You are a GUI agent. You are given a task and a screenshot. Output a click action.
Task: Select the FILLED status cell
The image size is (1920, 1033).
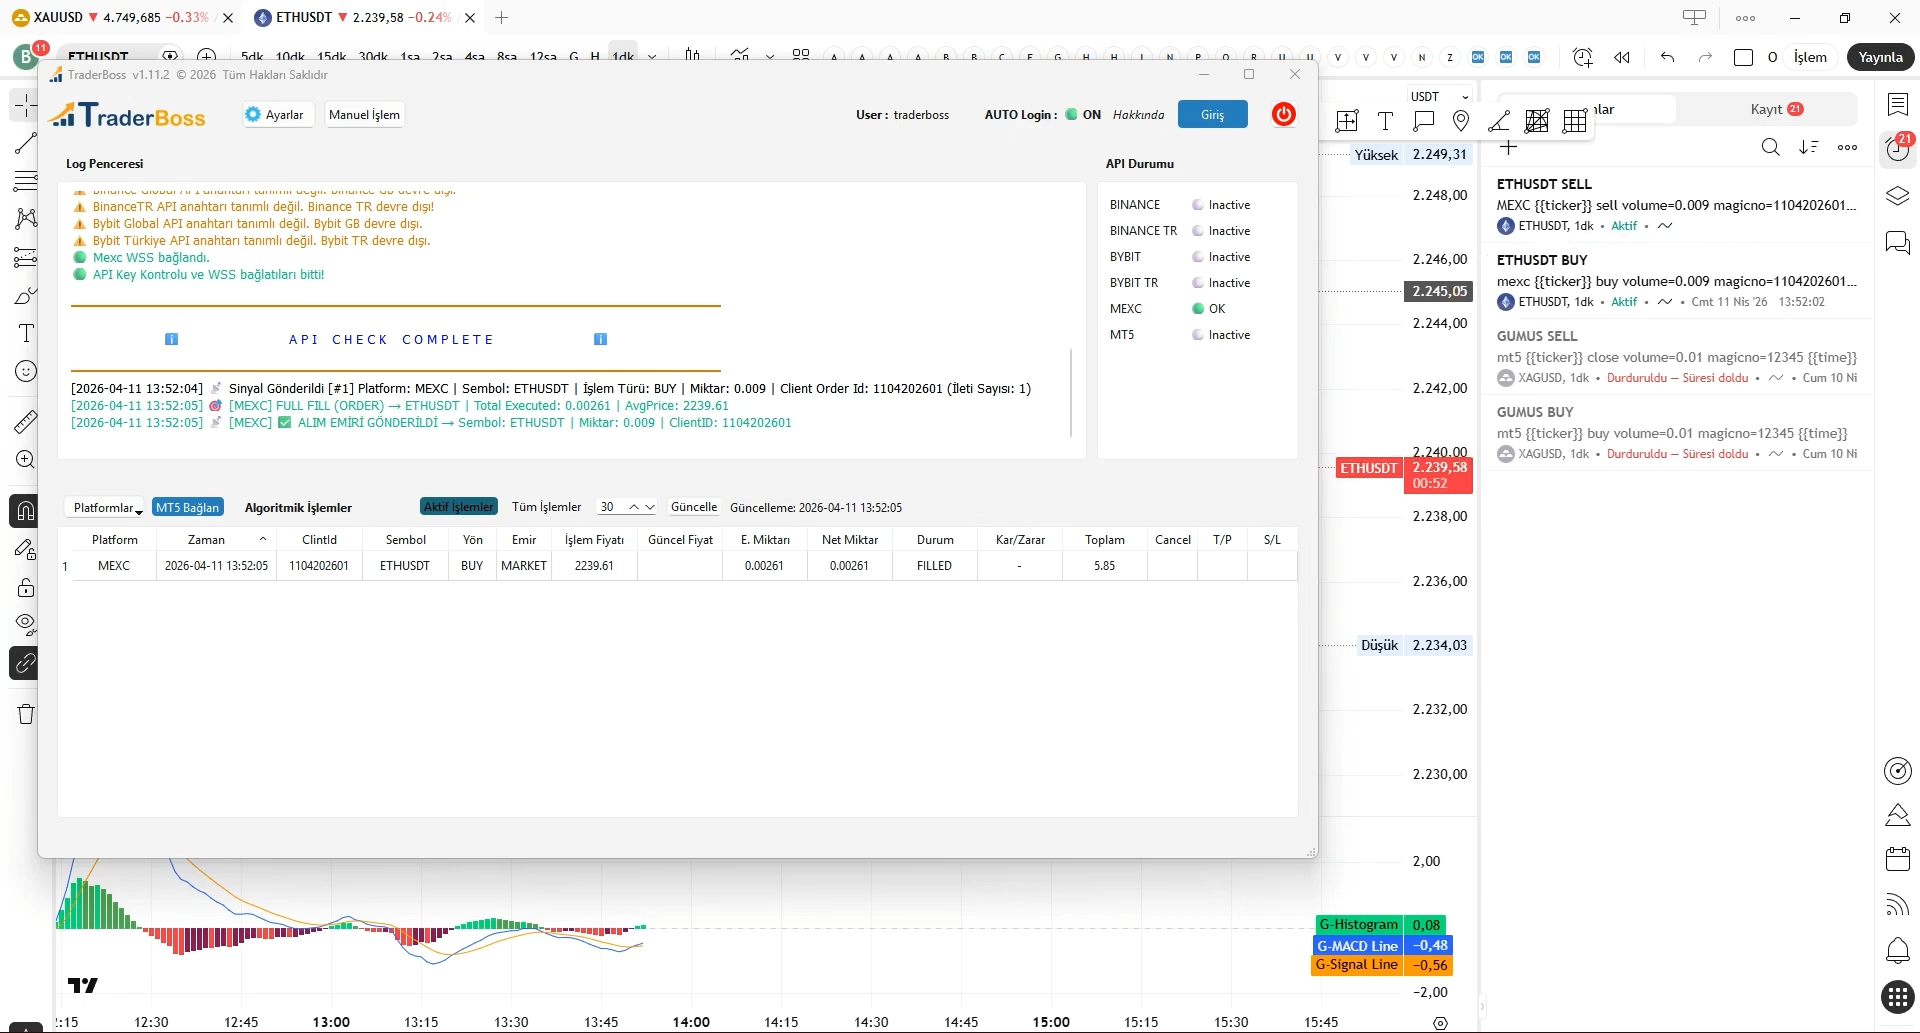(x=935, y=566)
